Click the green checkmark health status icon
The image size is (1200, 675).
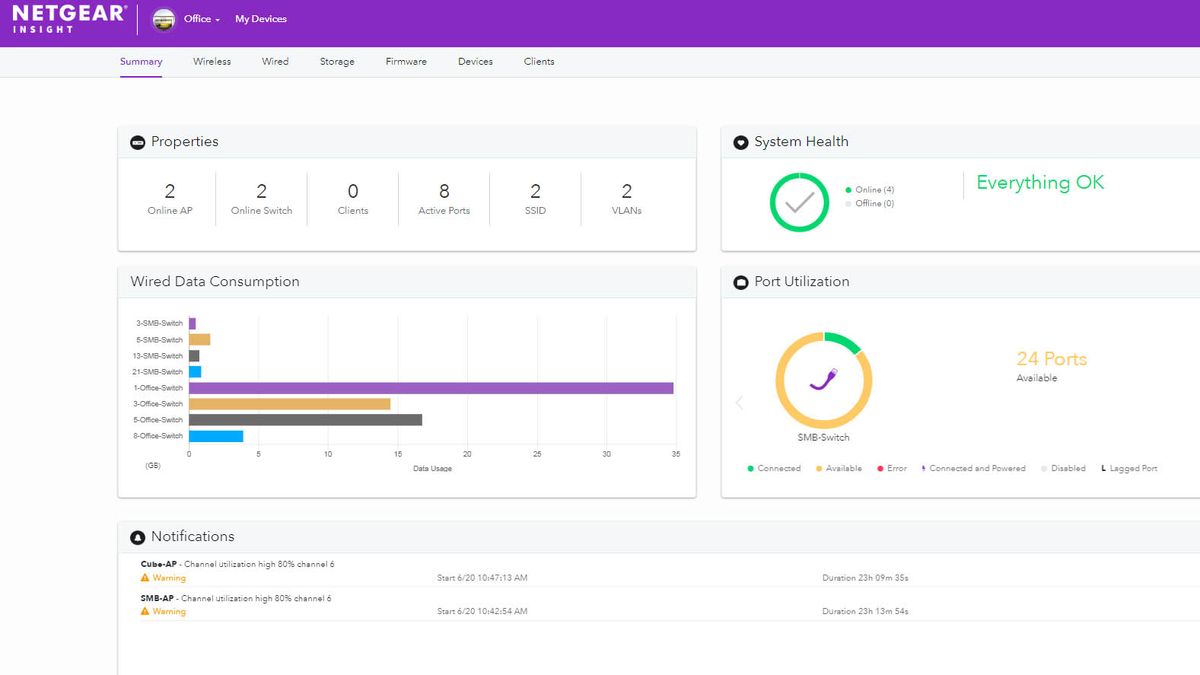tap(799, 203)
